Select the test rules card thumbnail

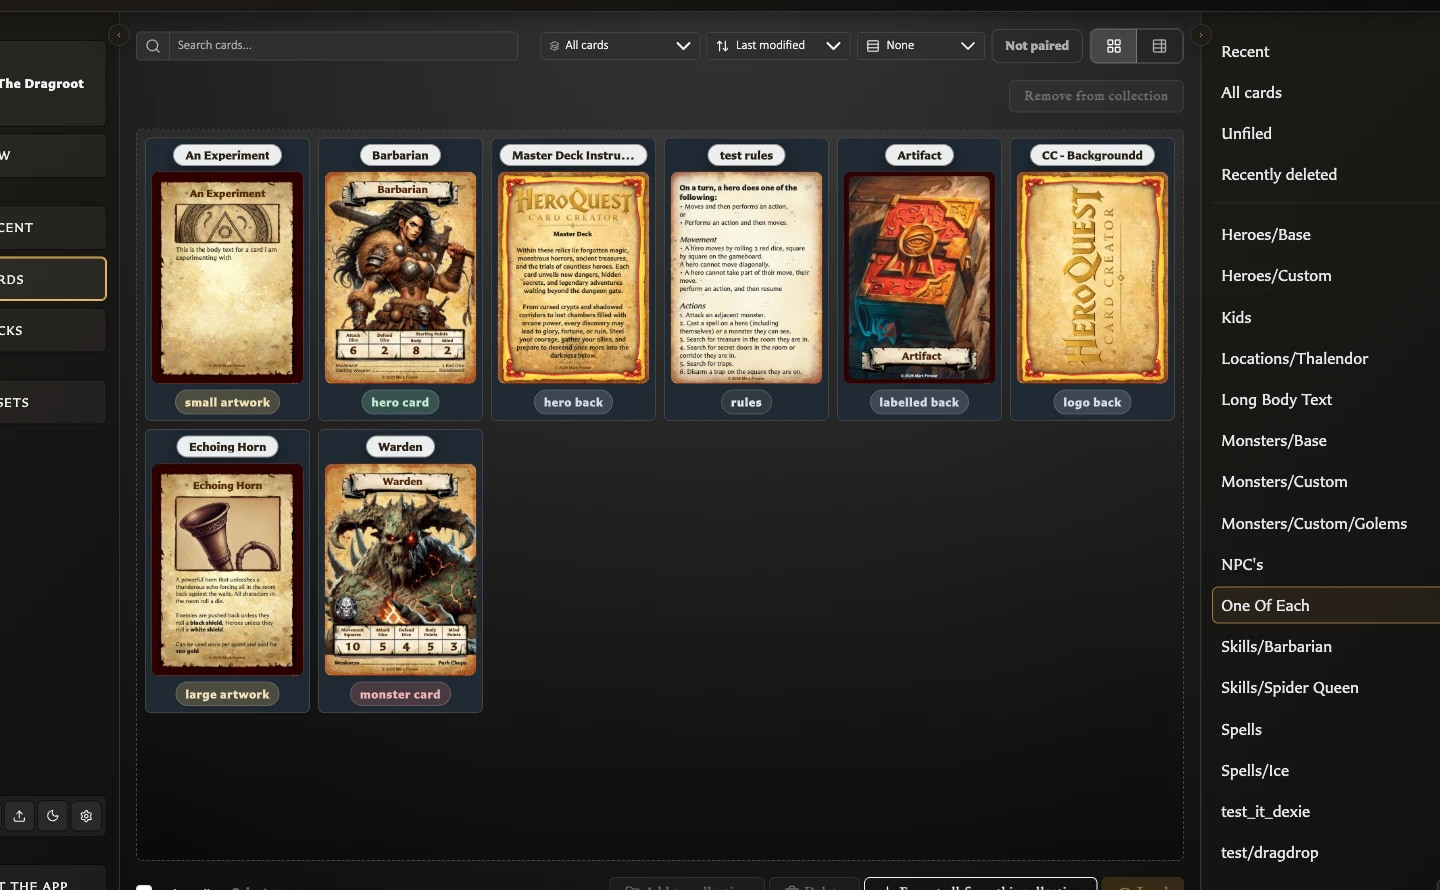746,278
